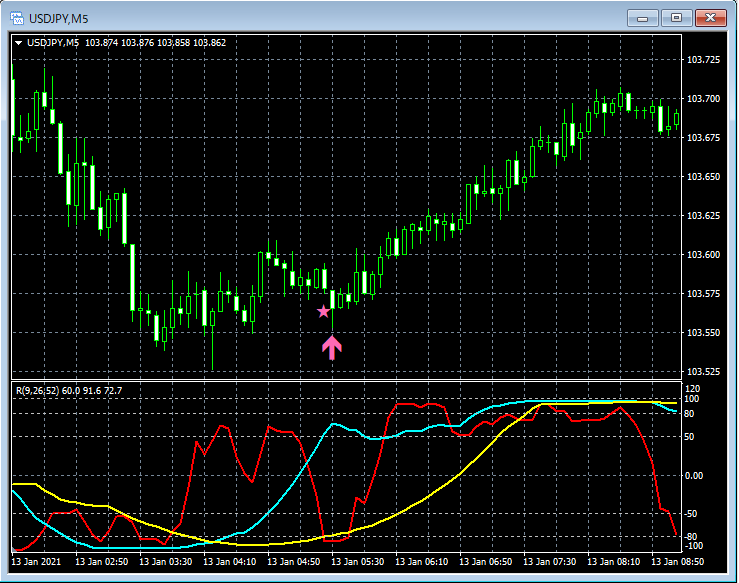Screen dimensions: 739x583
Task: Select the pink star marker on chart
Action: click(323, 312)
